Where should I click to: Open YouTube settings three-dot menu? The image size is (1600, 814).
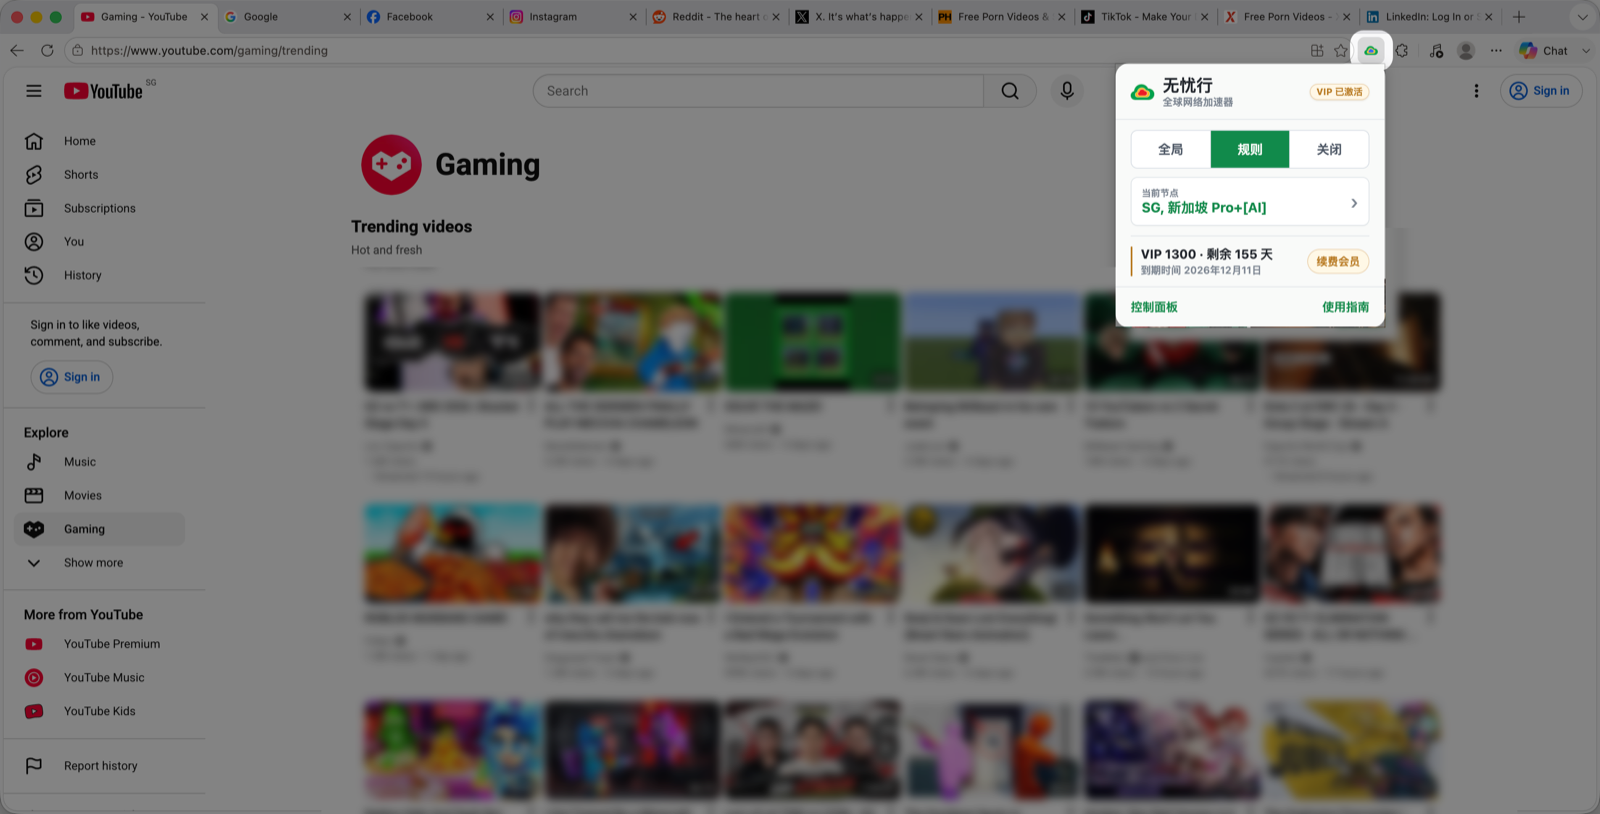coord(1476,91)
